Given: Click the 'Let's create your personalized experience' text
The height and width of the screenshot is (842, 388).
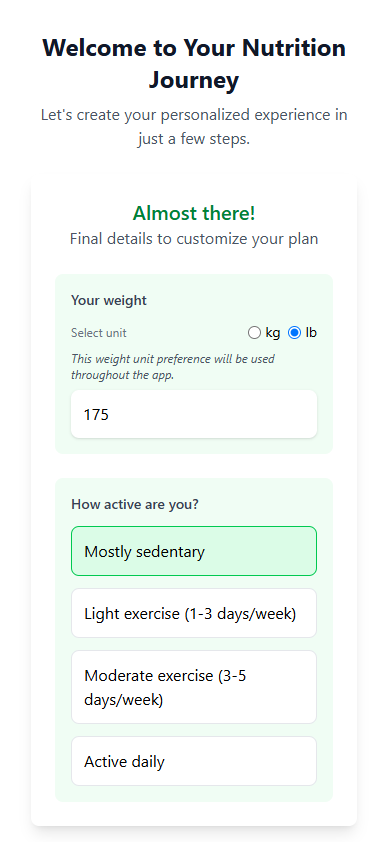Looking at the screenshot, I should pos(194,127).
